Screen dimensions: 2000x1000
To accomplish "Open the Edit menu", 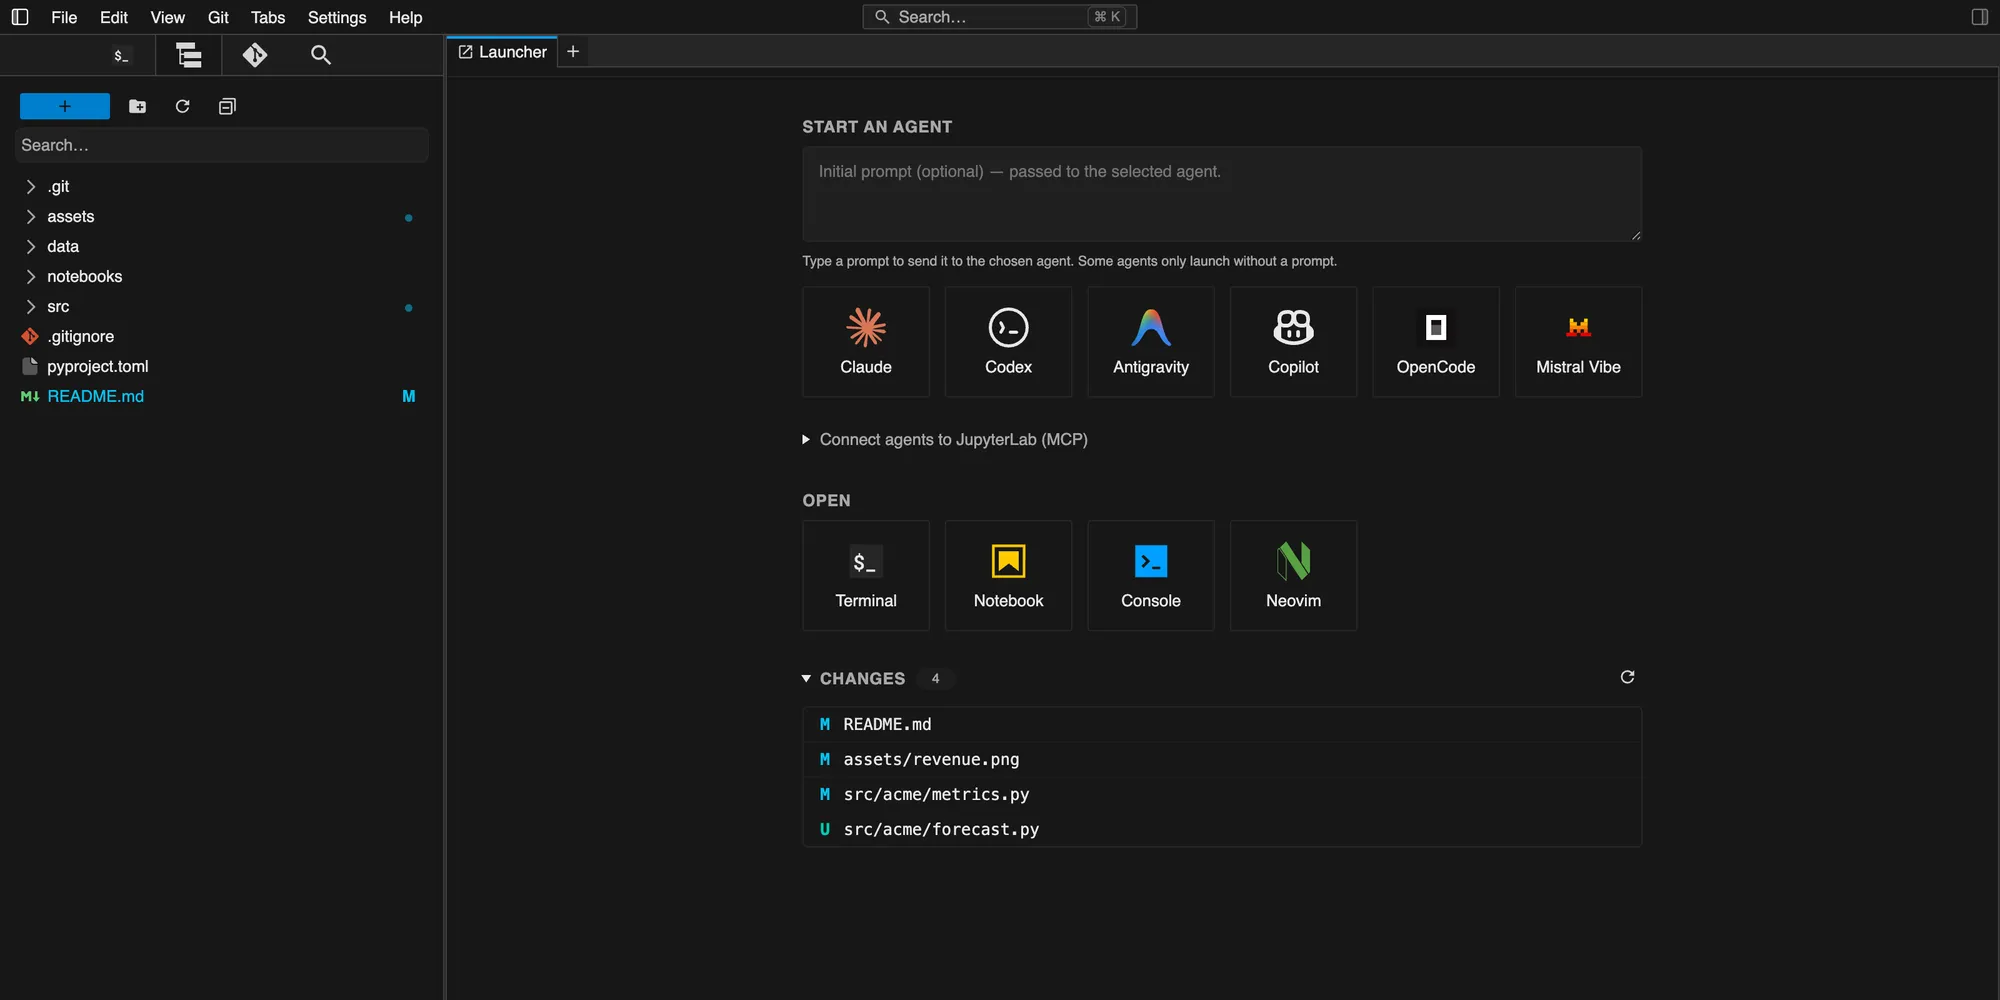I will 114,17.
